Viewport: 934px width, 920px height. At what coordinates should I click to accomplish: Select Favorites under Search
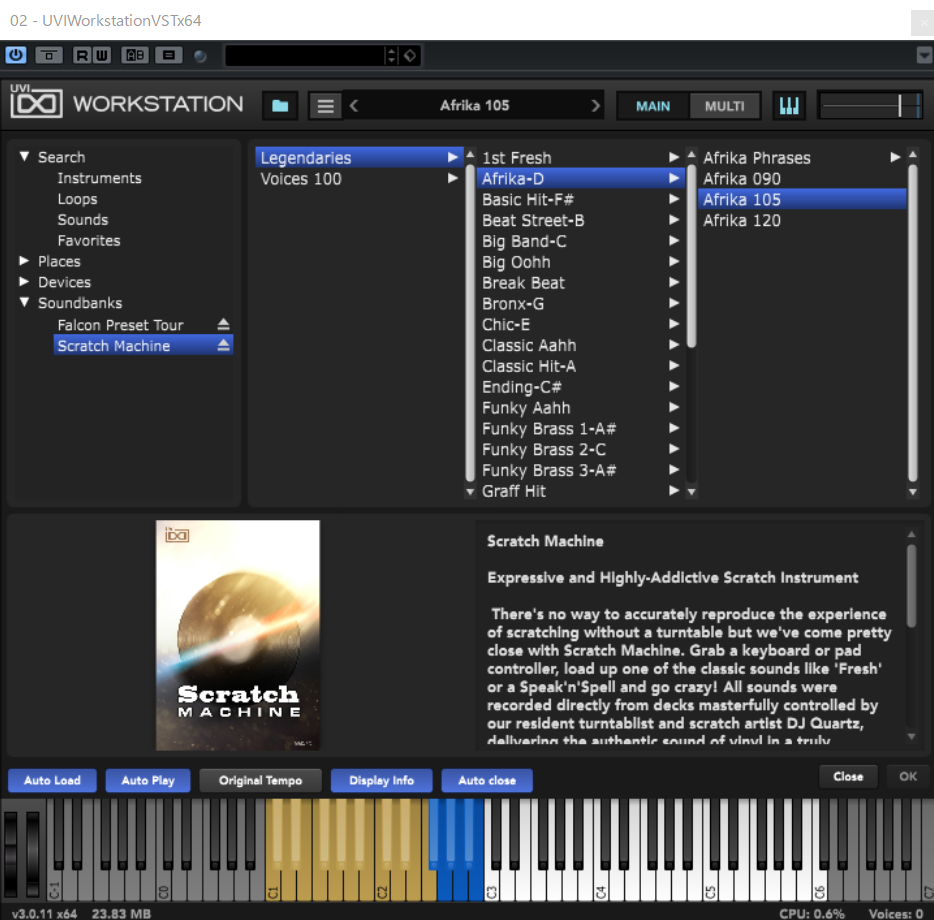(x=89, y=241)
